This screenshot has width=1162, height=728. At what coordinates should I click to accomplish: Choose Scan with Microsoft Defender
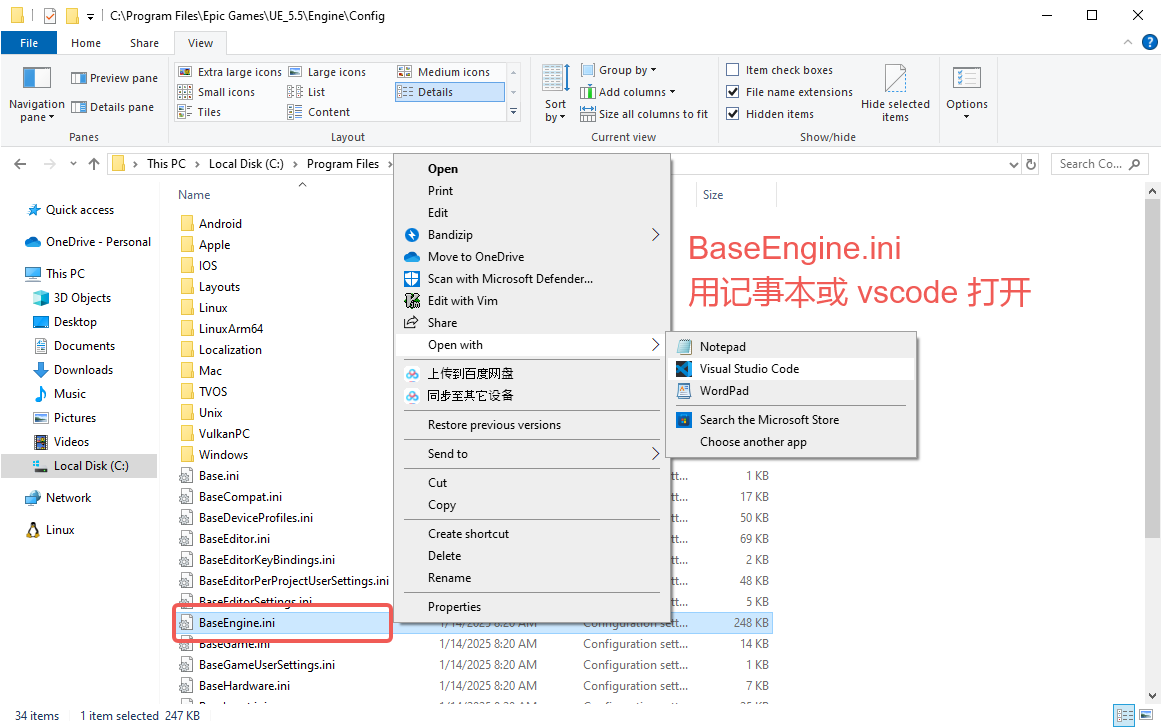coord(532,279)
